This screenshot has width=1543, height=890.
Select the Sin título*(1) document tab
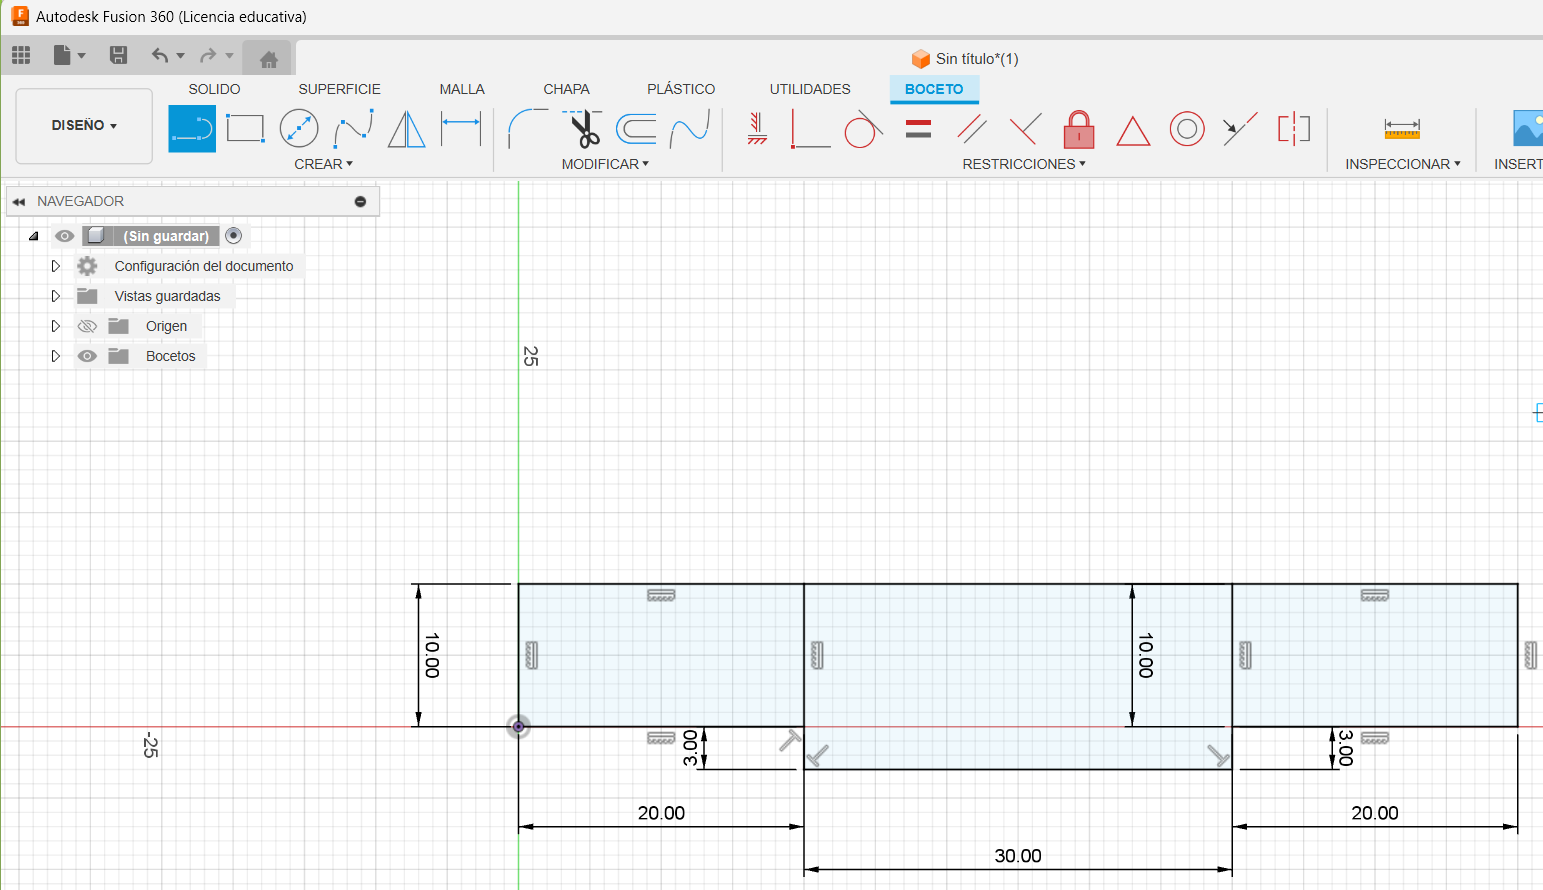point(965,59)
